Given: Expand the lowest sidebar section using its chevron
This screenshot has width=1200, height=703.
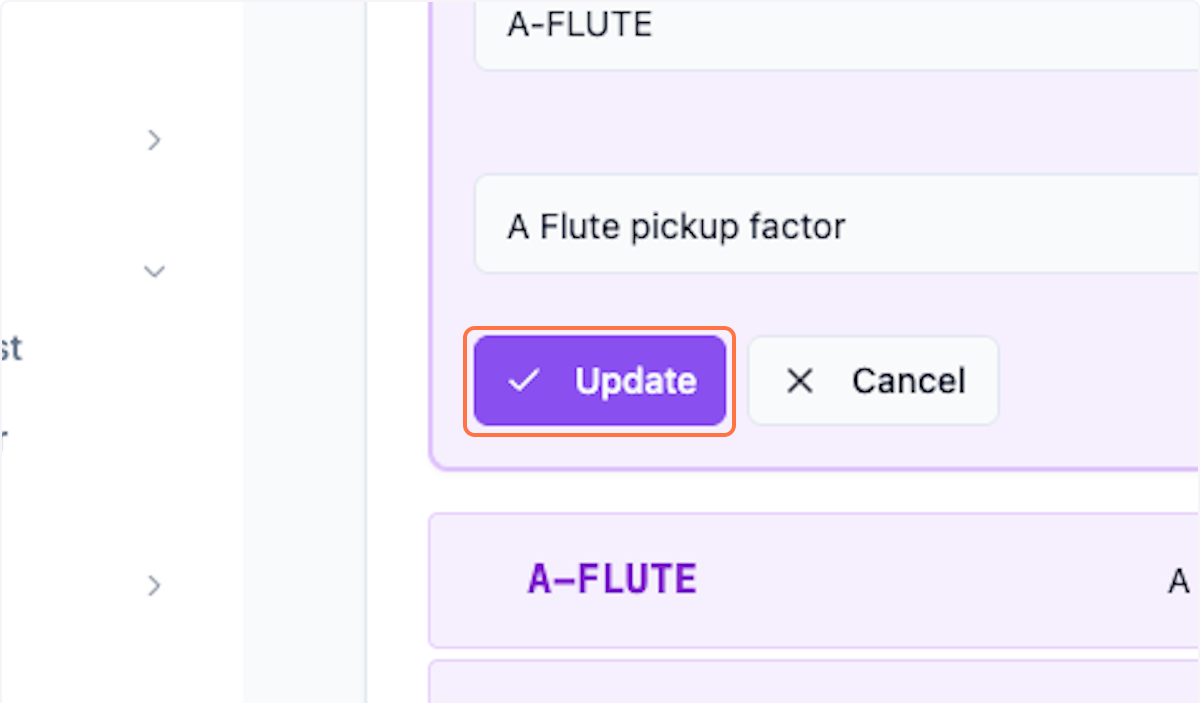Looking at the screenshot, I should click(154, 585).
